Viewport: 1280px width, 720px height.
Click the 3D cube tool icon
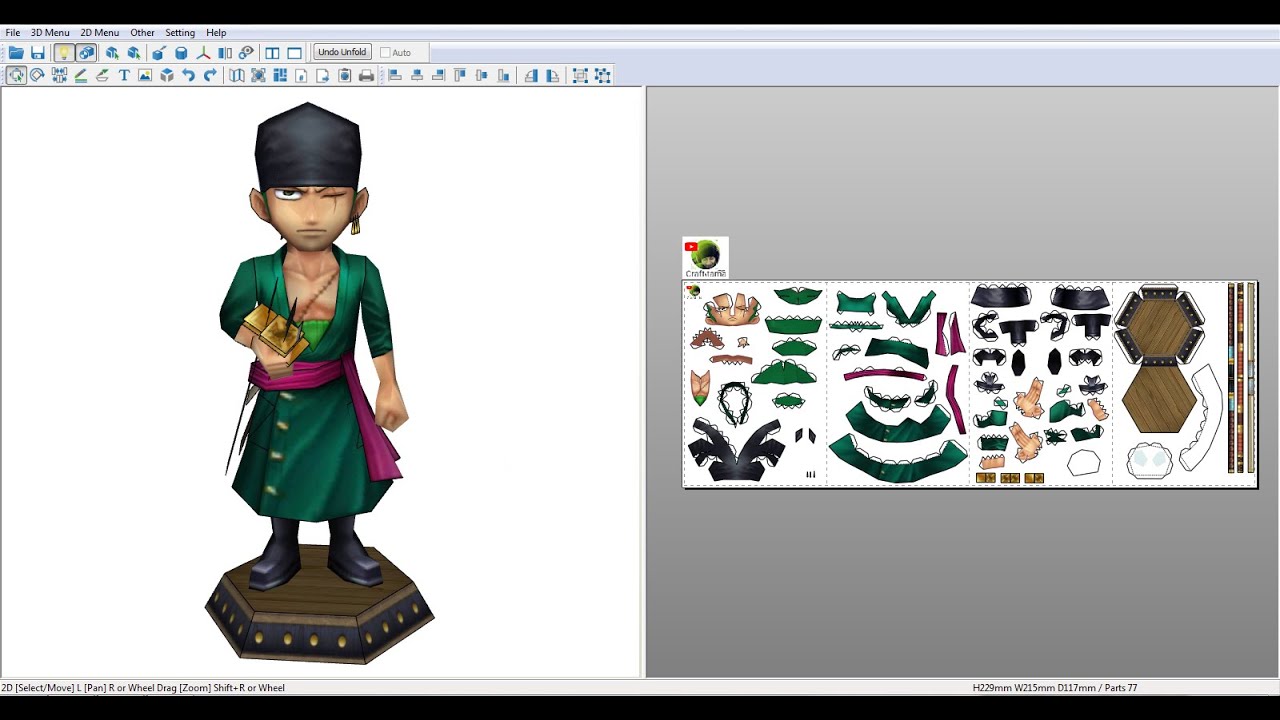(167, 76)
